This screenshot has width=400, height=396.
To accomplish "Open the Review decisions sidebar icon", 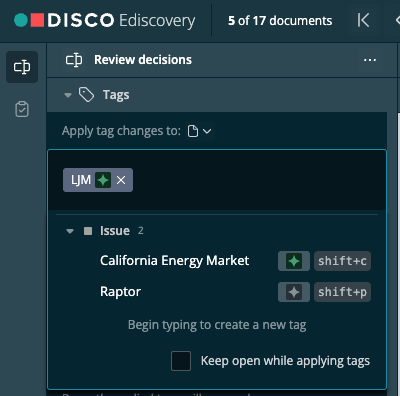I will coord(22,67).
